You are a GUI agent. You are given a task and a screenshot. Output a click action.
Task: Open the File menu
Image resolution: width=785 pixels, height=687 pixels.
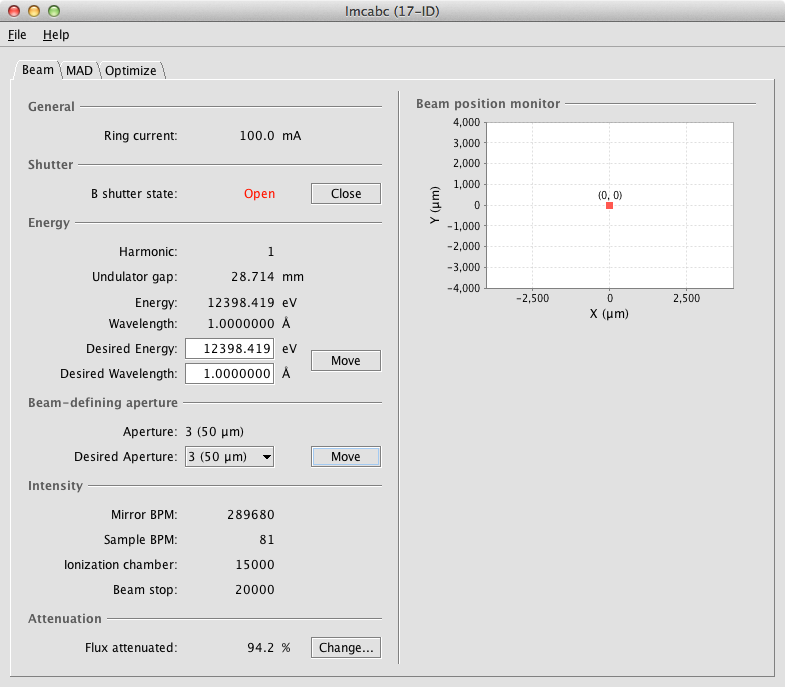17,35
